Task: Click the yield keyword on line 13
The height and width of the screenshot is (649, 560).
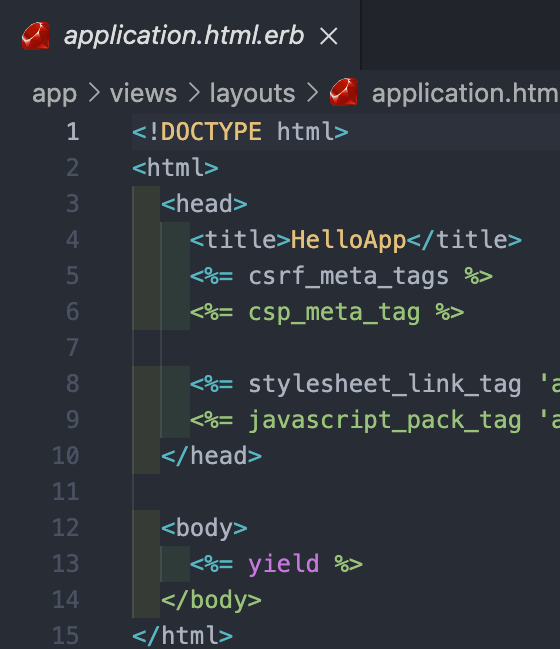Action: (x=284, y=564)
